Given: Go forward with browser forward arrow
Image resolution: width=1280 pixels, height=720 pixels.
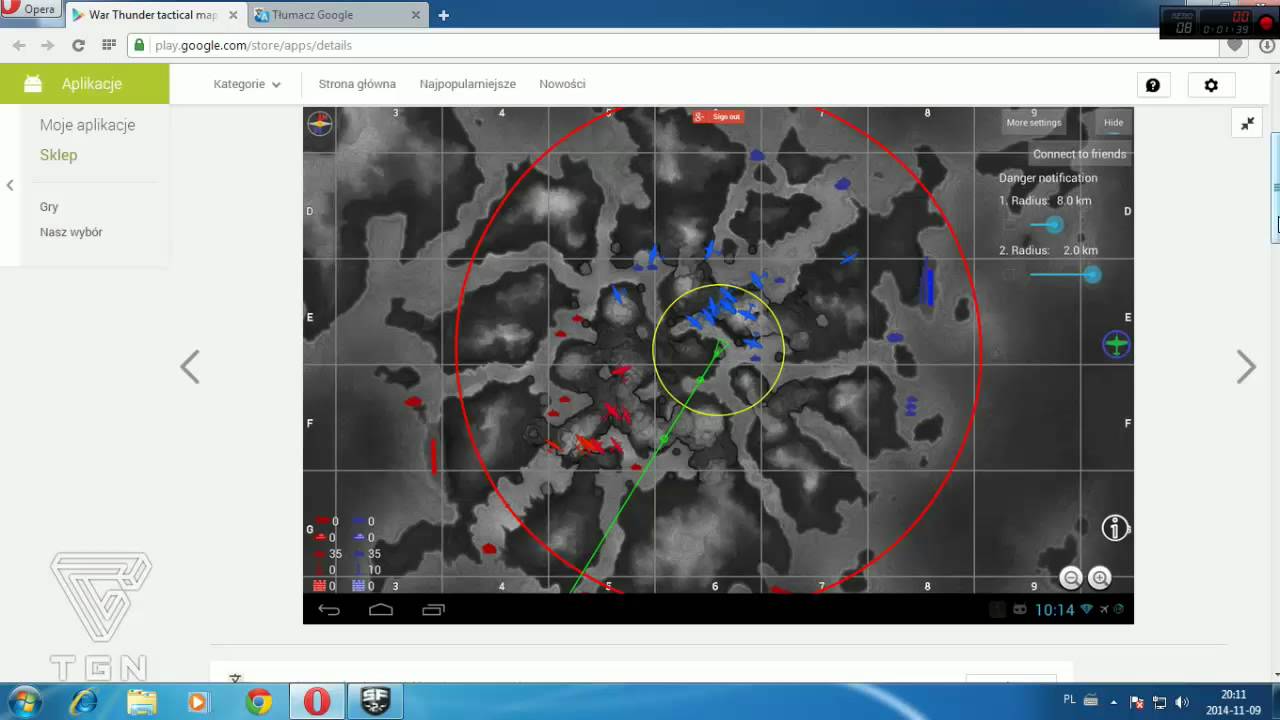Looking at the screenshot, I should pos(47,45).
